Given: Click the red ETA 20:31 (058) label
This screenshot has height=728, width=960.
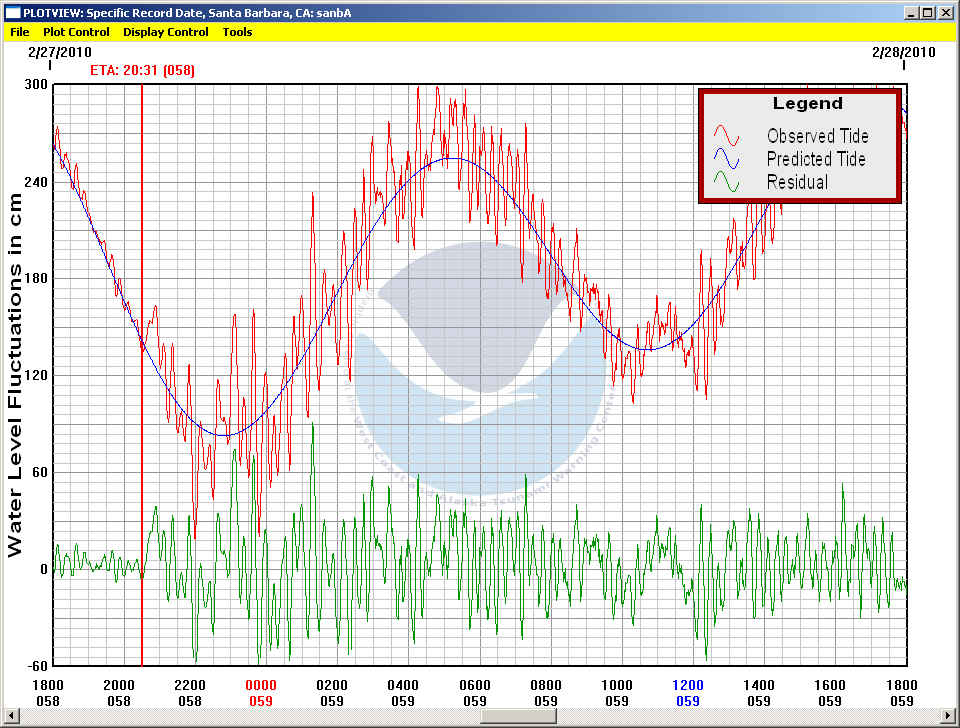Looking at the screenshot, I should (x=149, y=70).
